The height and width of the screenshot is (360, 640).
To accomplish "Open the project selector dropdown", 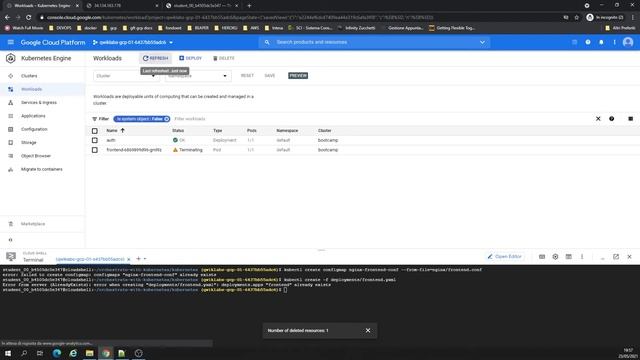I will click(133, 42).
